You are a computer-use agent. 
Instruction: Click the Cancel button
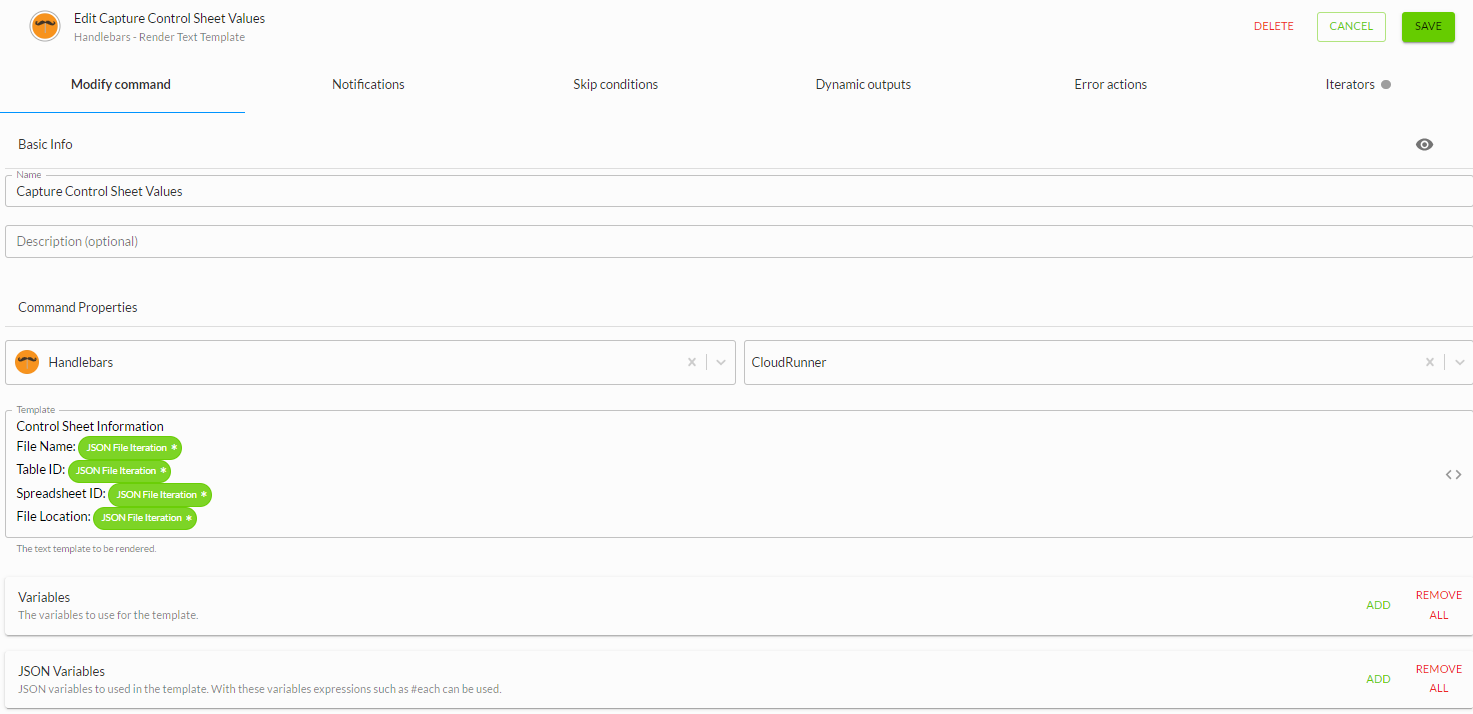[x=1350, y=27]
